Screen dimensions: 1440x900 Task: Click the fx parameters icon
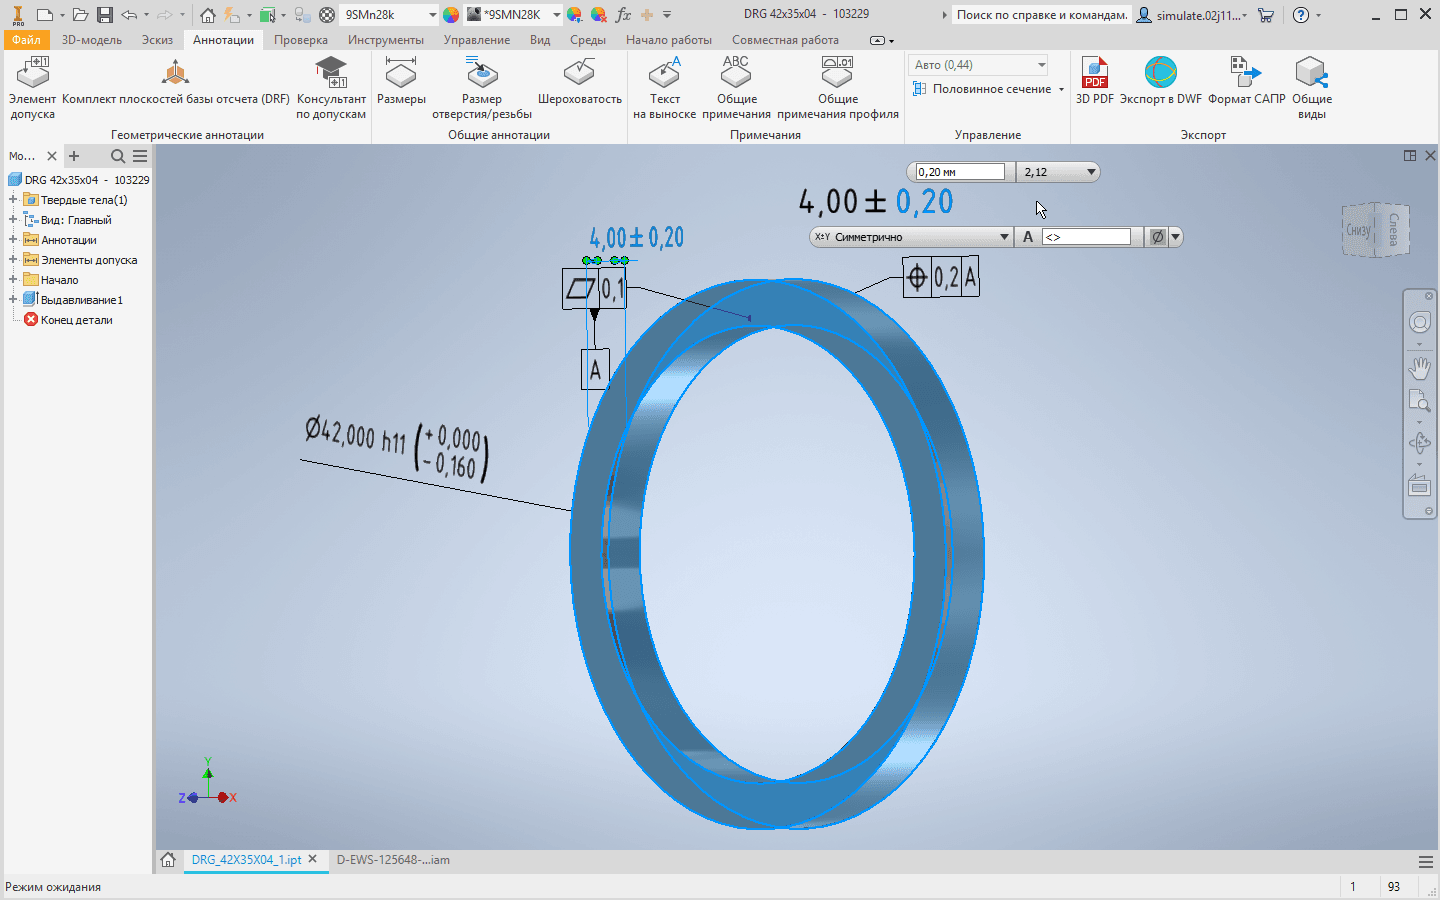[623, 15]
